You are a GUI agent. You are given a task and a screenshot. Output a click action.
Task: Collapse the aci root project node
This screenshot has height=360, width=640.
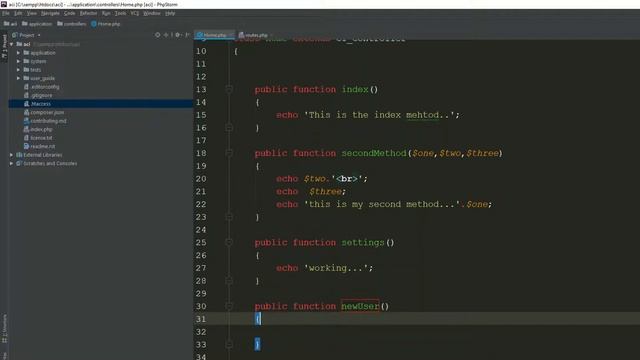[x=11, y=44]
